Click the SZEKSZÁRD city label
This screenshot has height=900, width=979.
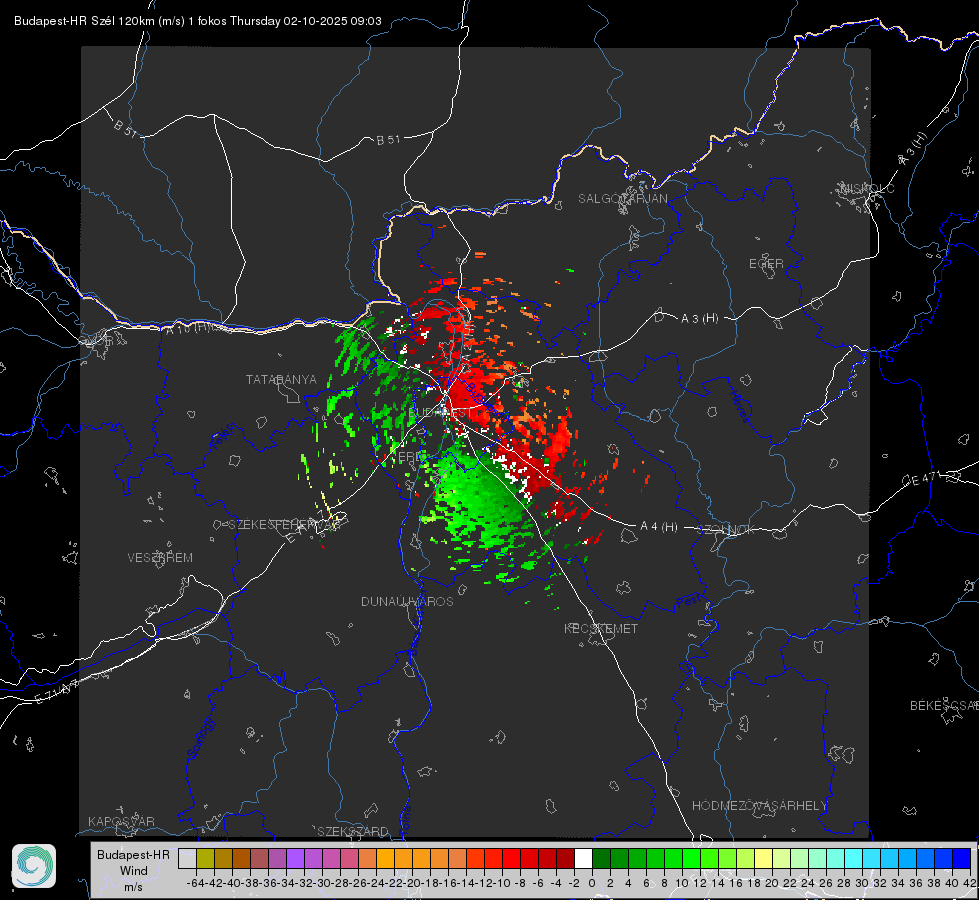point(353,831)
